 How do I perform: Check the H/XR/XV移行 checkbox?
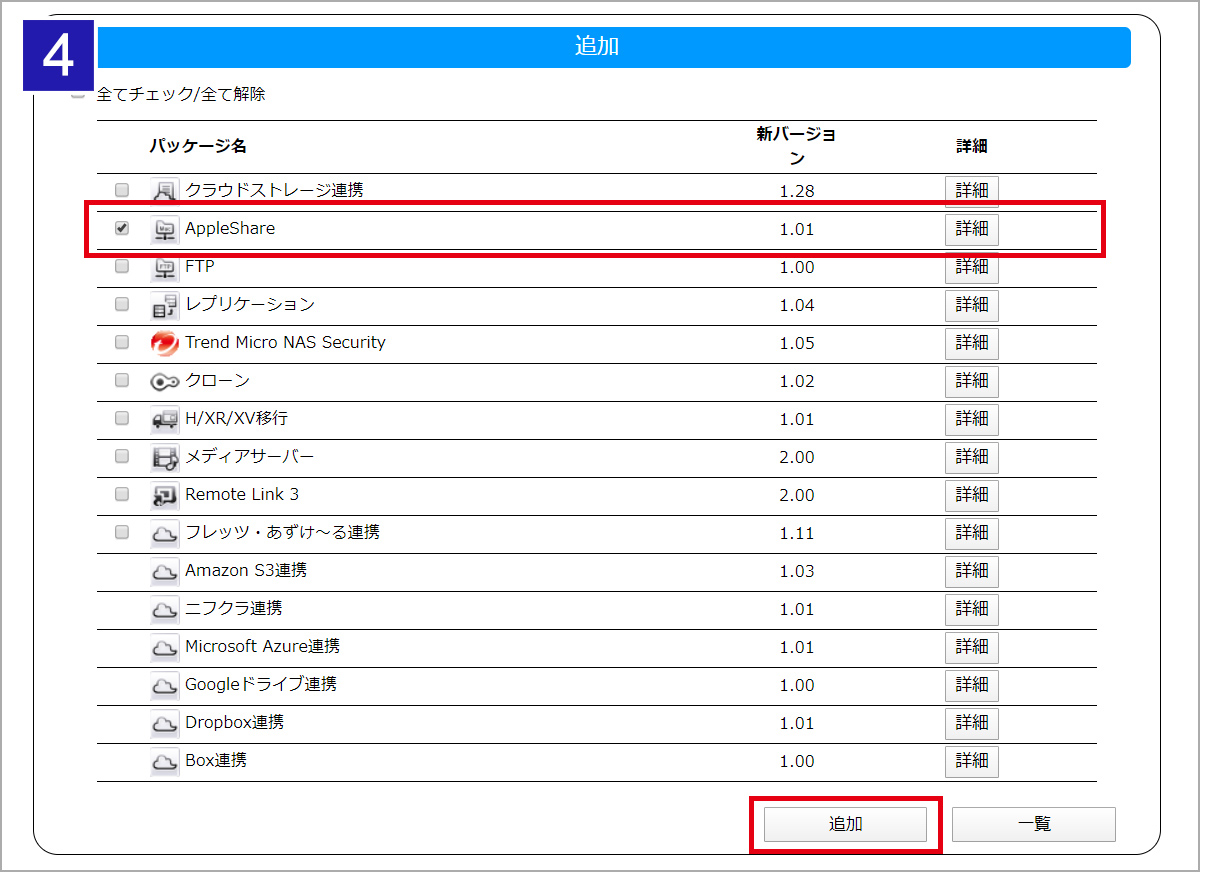click(x=122, y=418)
